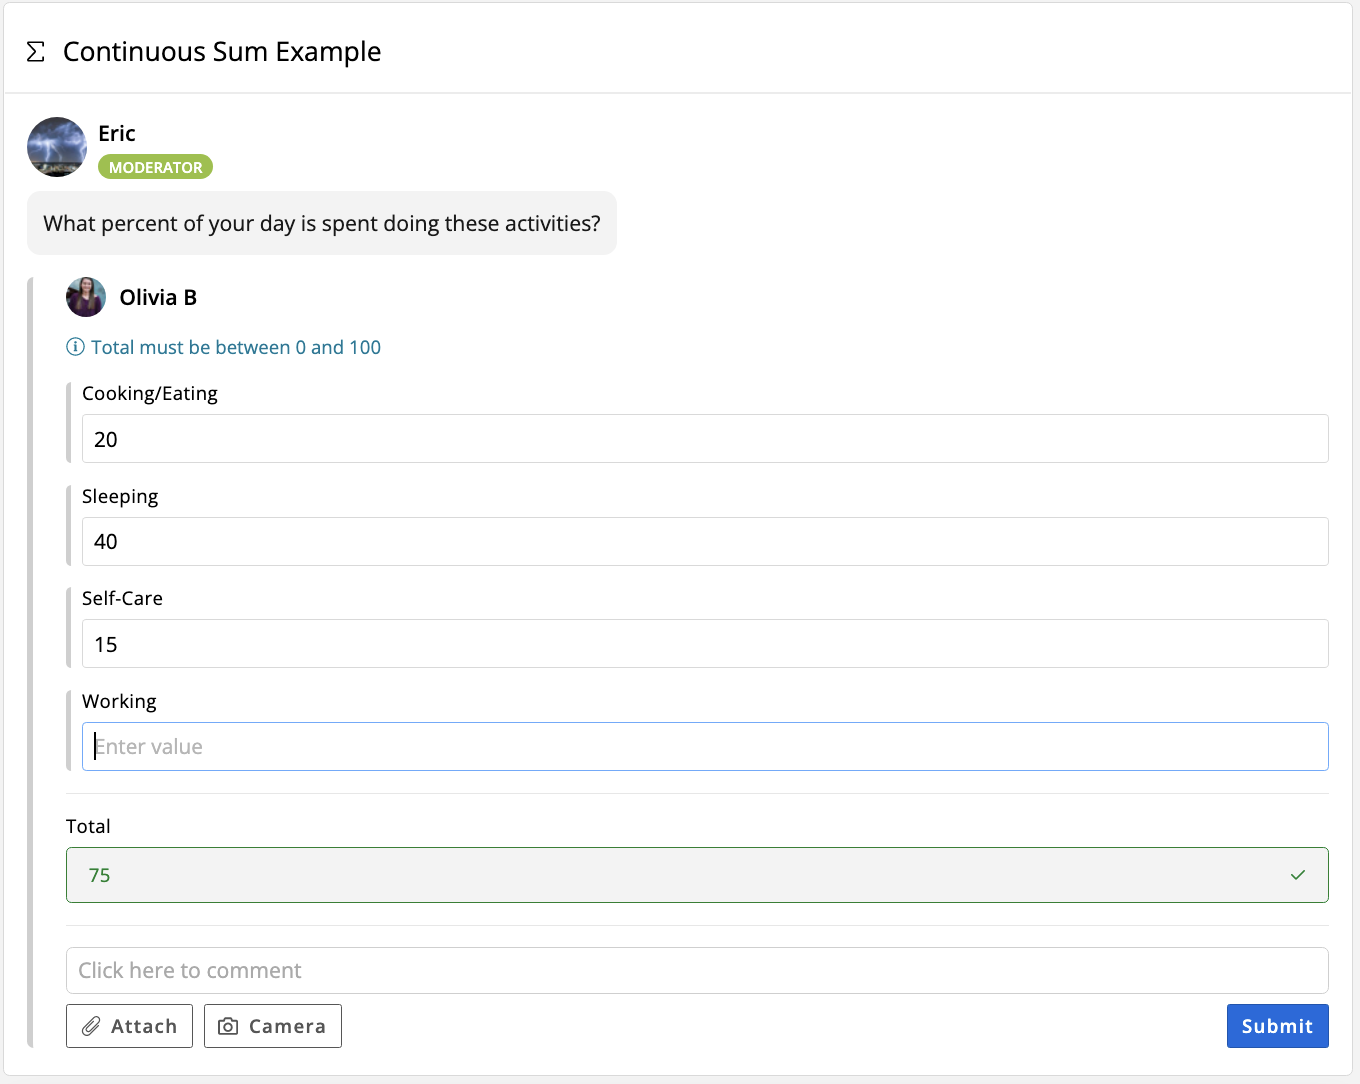Click the green checkmark in Total field
The image size is (1360, 1084).
tap(1297, 875)
